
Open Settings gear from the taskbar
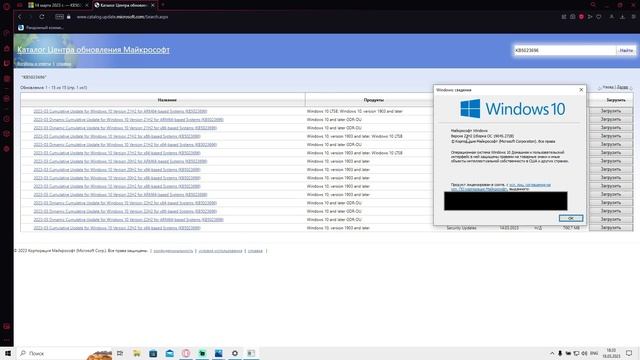(235, 353)
